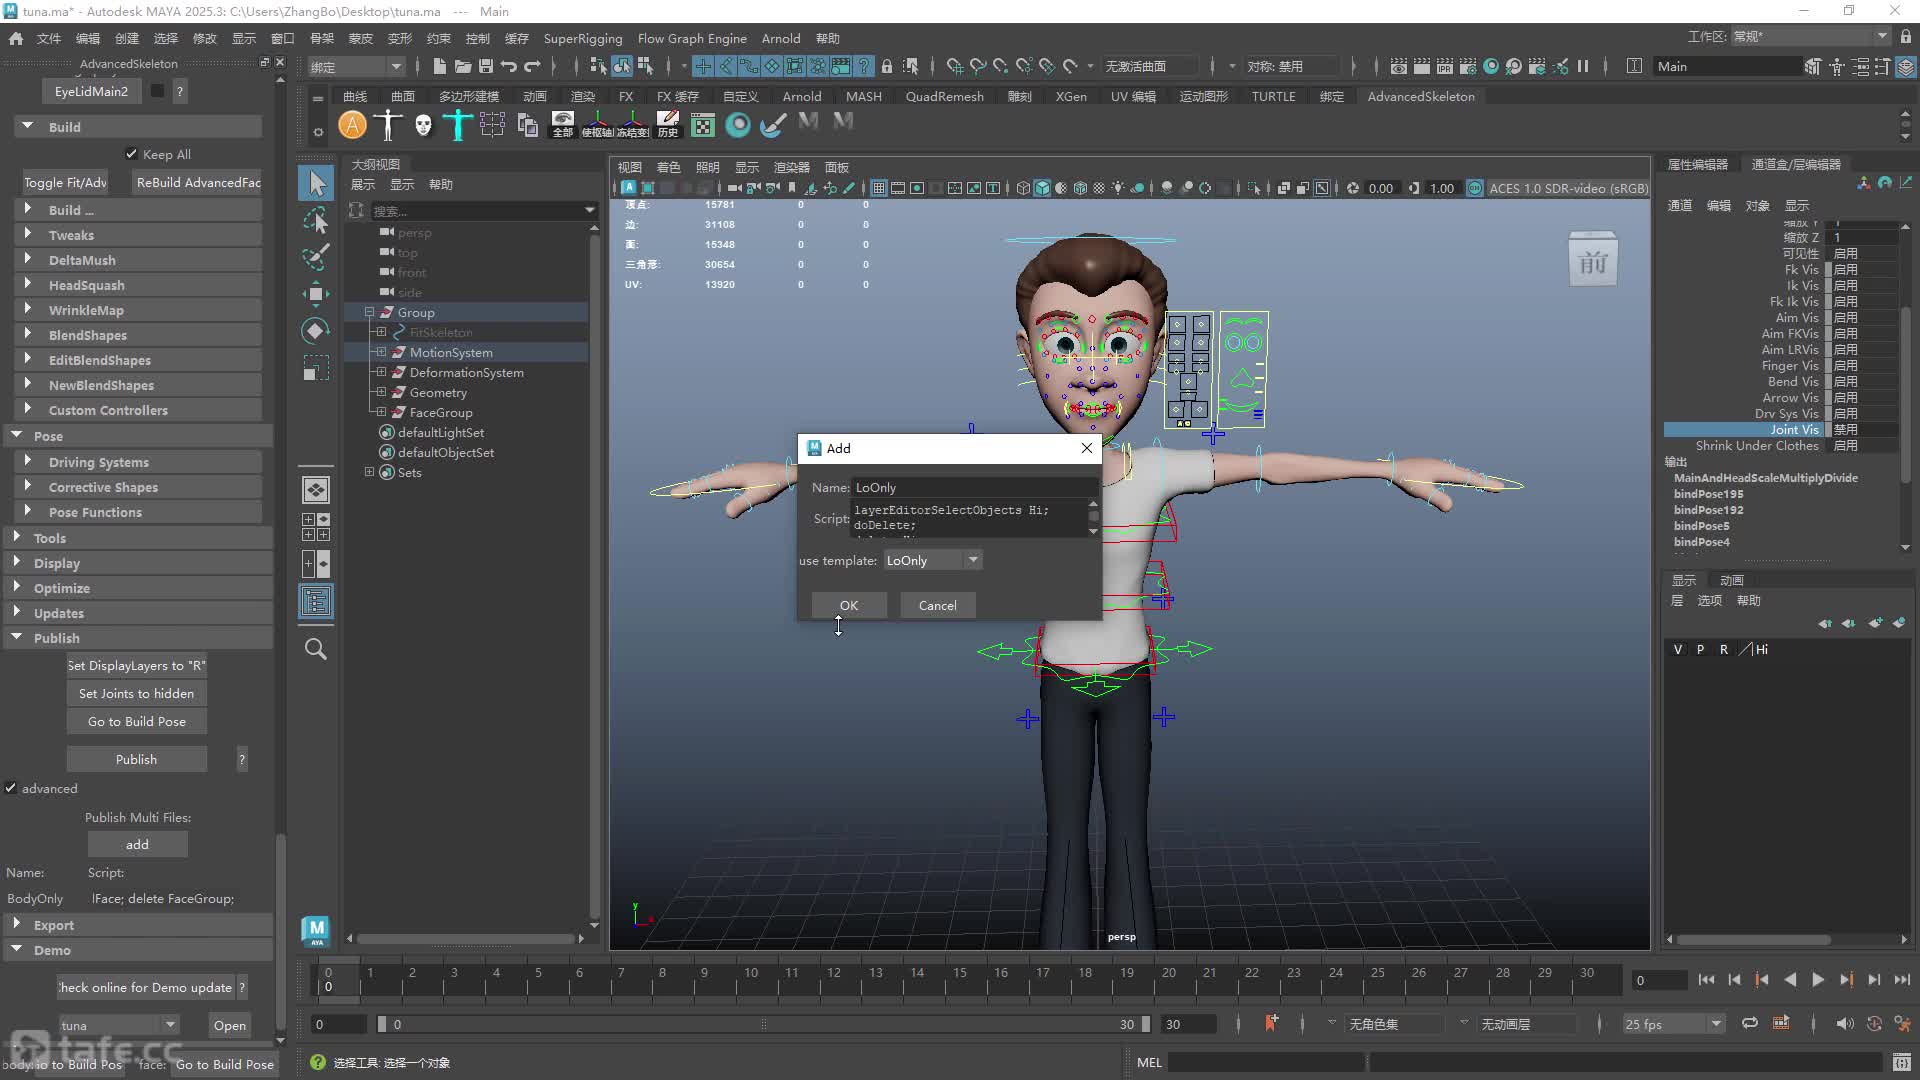Click the face skull shelf icon
This screenshot has height=1080, width=1920.
click(423, 125)
